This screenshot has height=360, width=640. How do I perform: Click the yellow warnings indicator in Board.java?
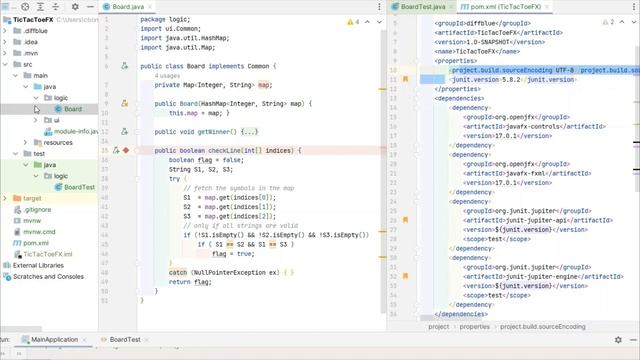click(353, 22)
